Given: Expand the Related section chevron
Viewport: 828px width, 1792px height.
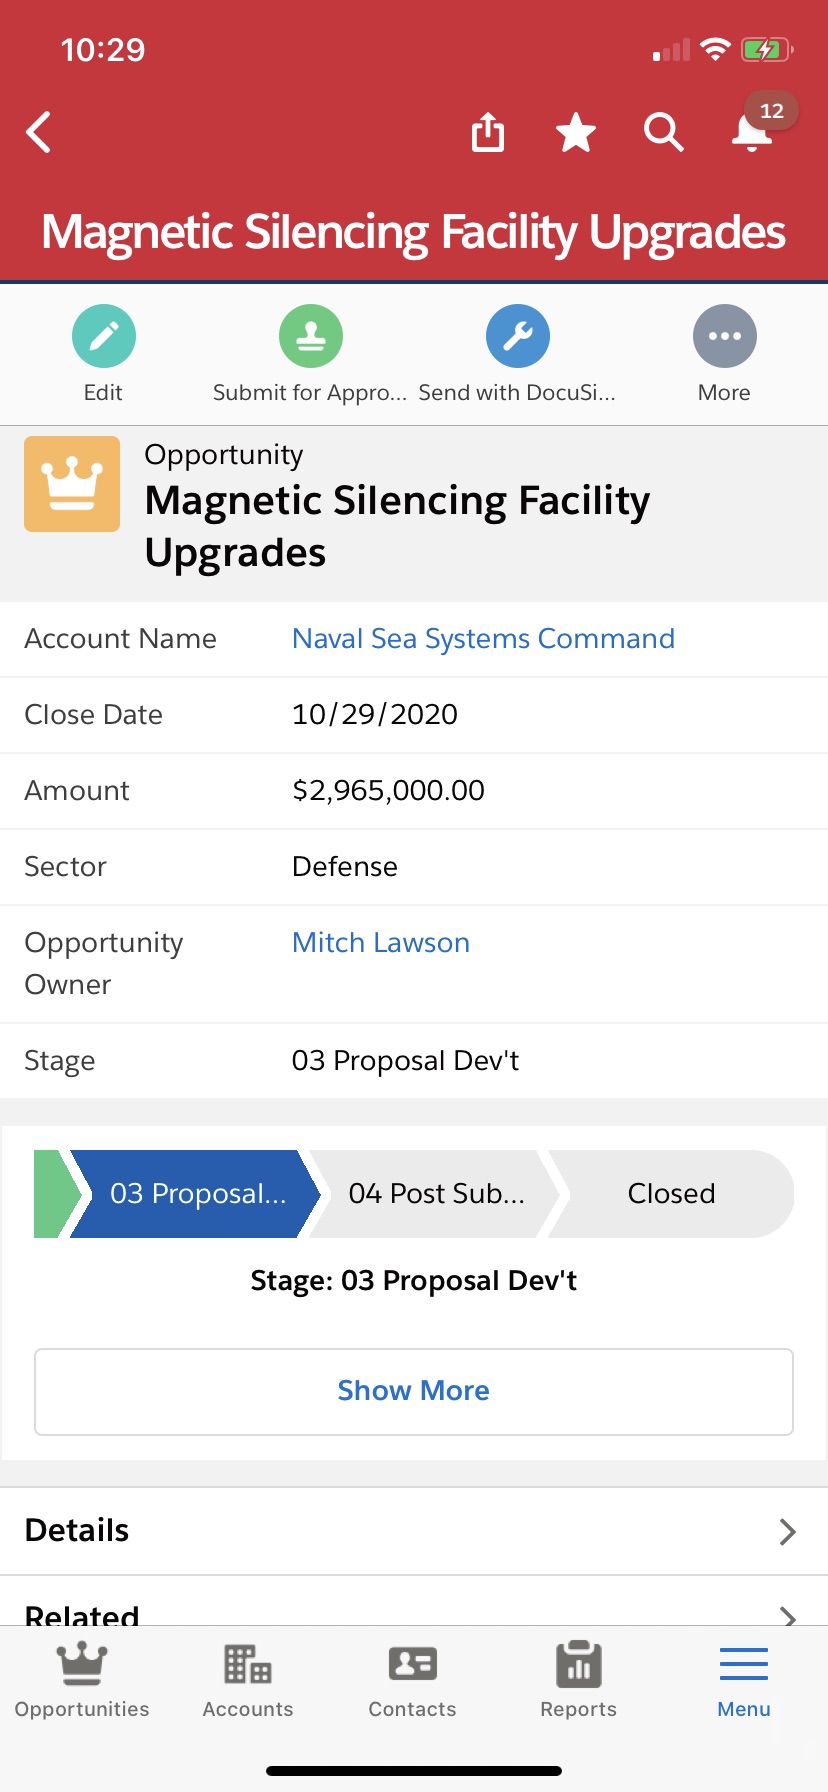Looking at the screenshot, I should (787, 1614).
